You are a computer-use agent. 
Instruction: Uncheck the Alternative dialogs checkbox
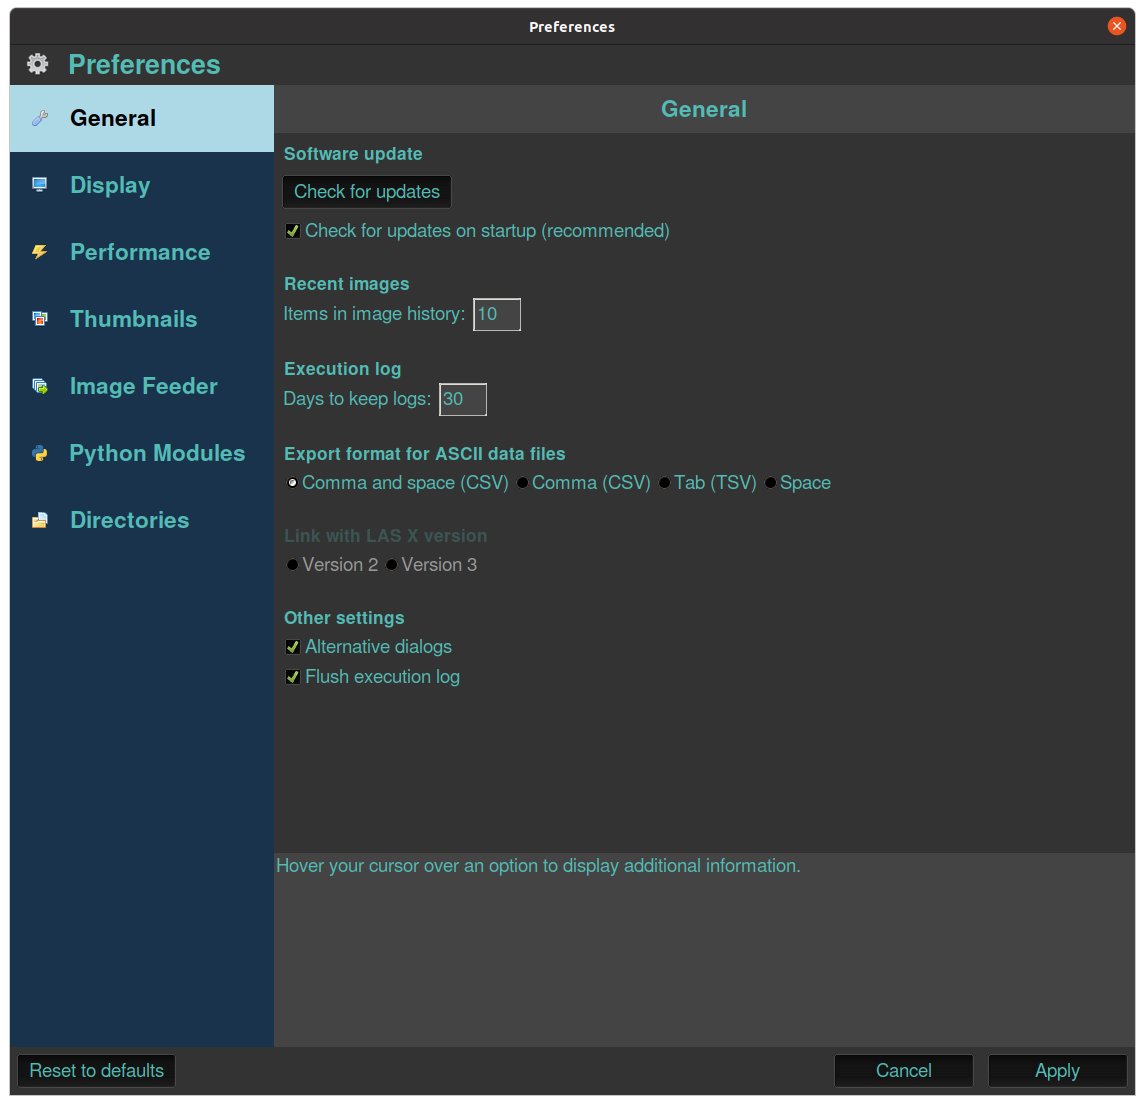click(293, 647)
